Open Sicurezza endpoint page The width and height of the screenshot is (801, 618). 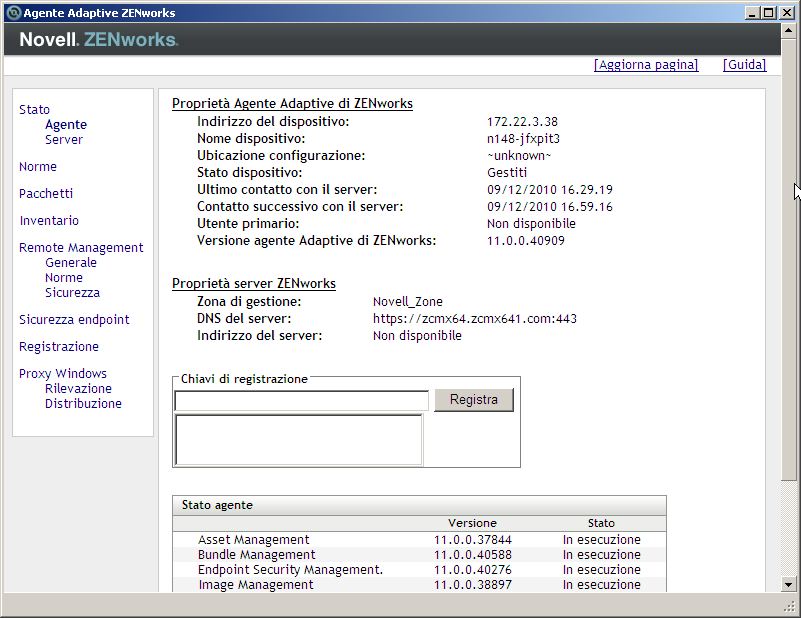pyautogui.click(x=75, y=320)
